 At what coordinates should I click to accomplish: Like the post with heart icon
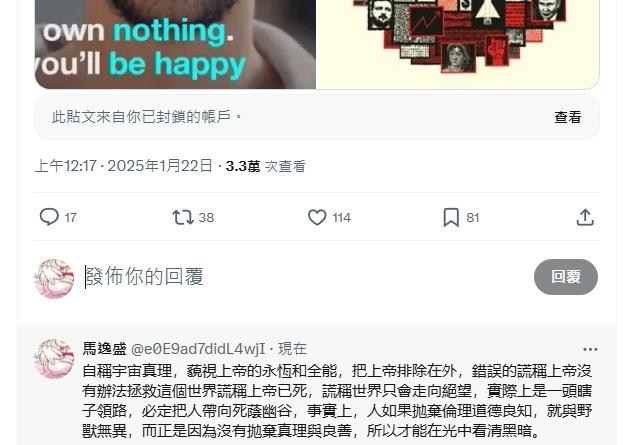pos(317,218)
